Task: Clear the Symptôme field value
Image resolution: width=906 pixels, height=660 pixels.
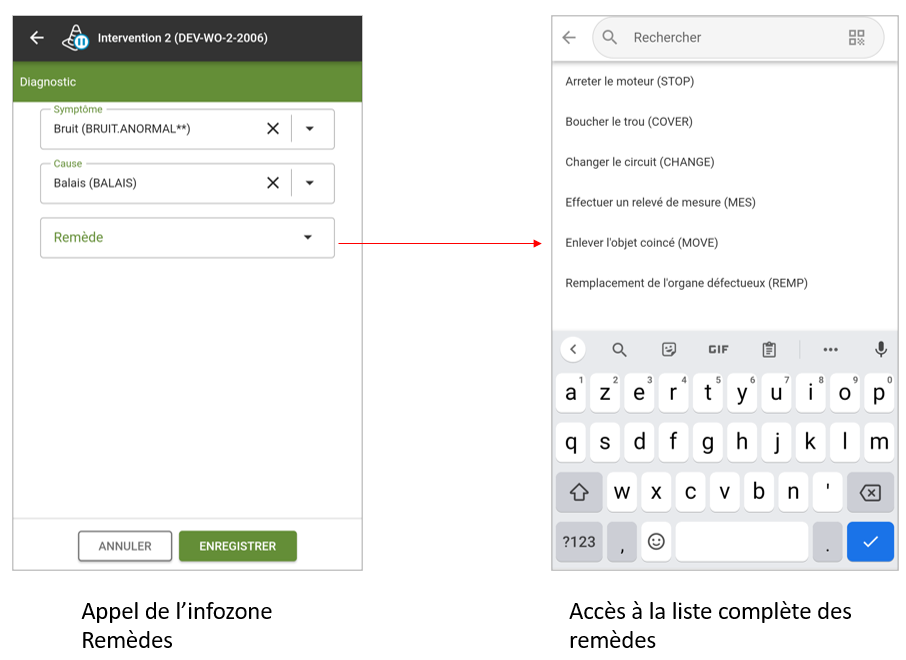Action: 273,128
